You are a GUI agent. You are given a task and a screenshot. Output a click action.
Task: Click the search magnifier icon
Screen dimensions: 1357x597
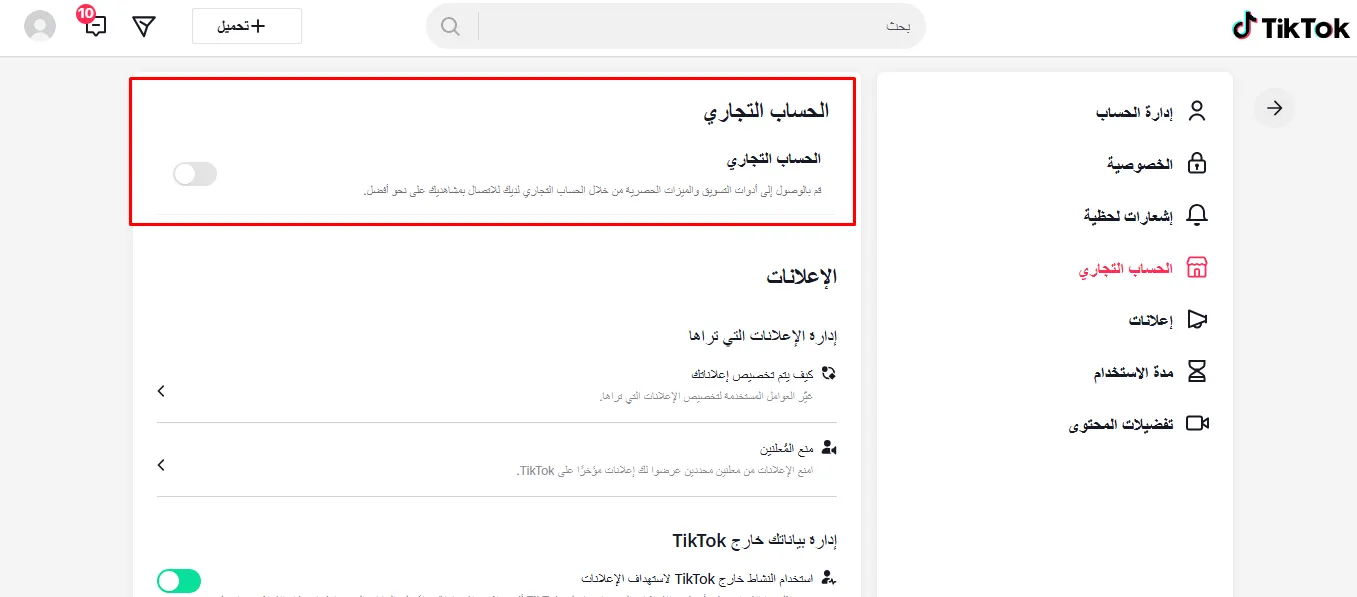450,26
